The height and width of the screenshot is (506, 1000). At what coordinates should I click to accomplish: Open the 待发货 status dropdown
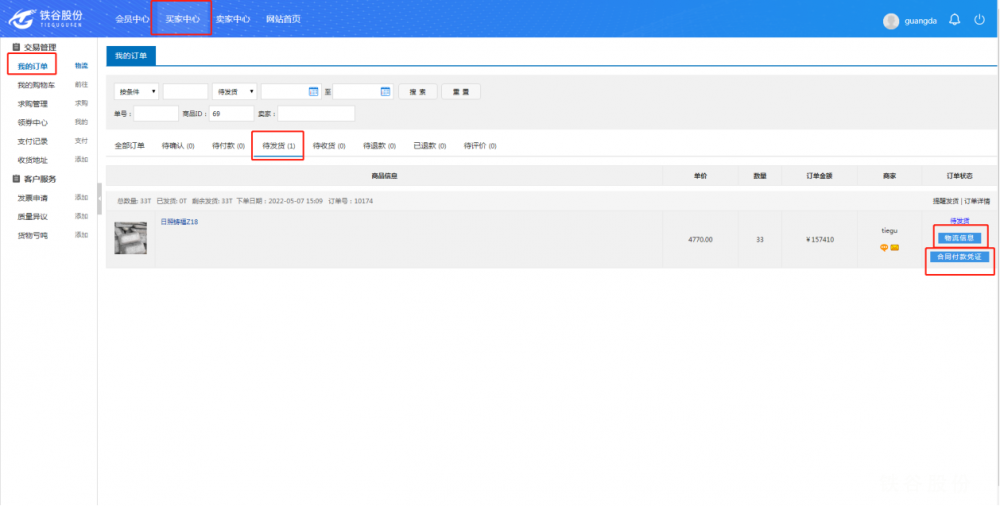pyautogui.click(x=234, y=92)
